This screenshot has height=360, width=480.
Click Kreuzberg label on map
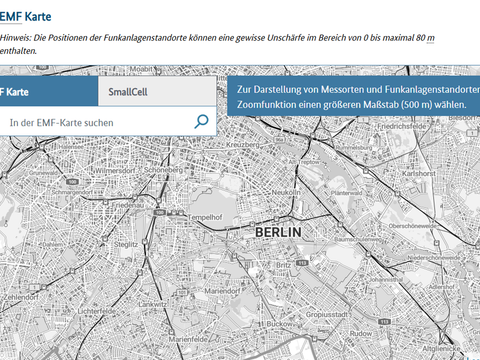point(243,145)
